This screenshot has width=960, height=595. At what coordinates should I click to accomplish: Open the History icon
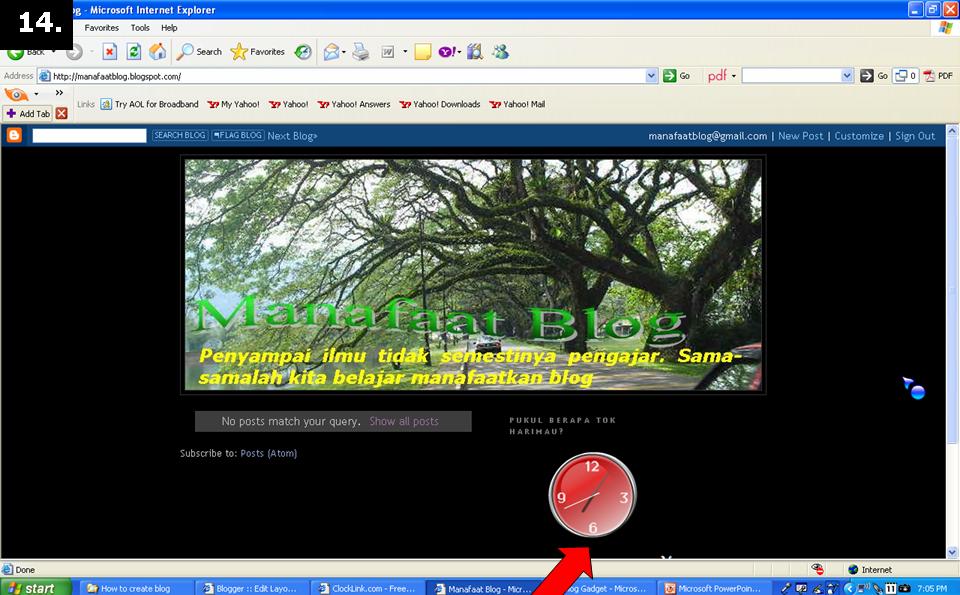[303, 52]
